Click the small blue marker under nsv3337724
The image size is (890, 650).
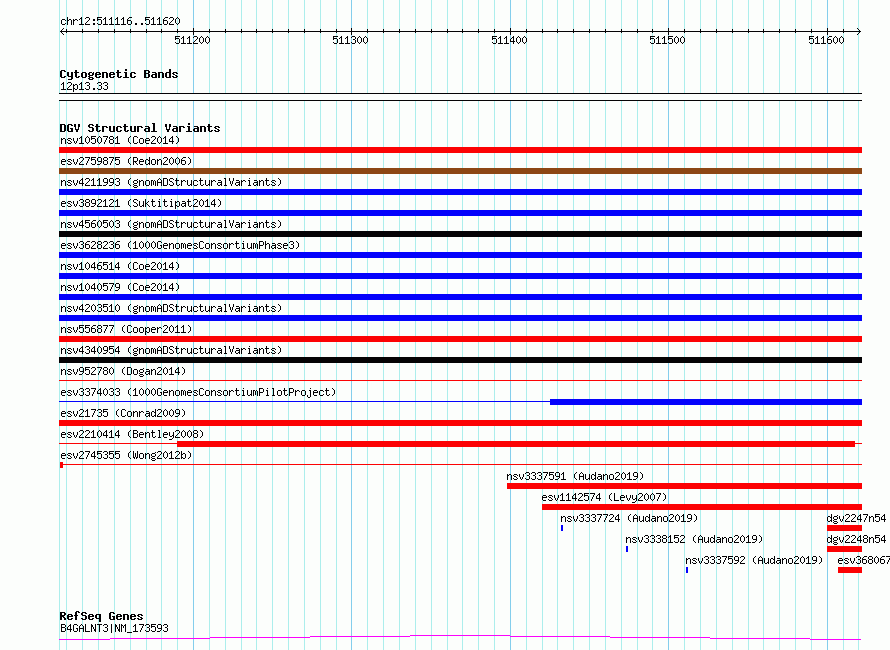[x=562, y=528]
